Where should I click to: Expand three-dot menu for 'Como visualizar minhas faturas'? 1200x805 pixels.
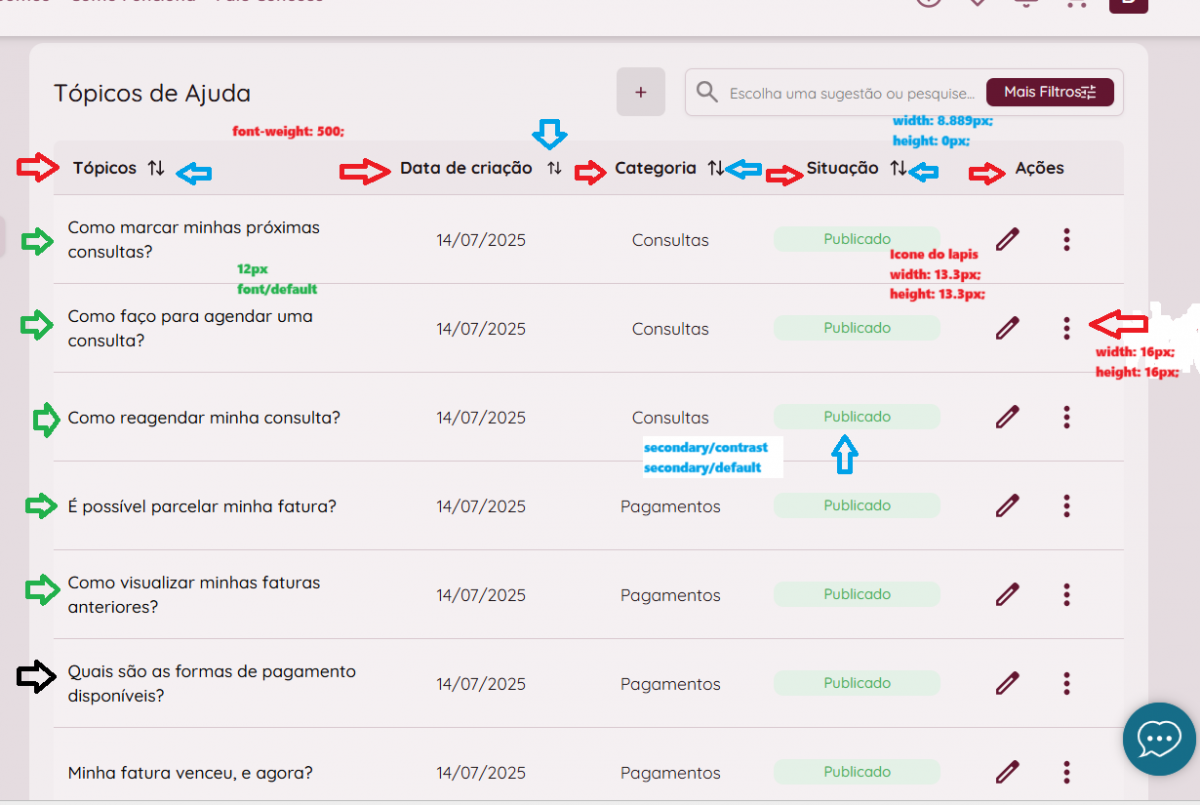[x=1067, y=594]
